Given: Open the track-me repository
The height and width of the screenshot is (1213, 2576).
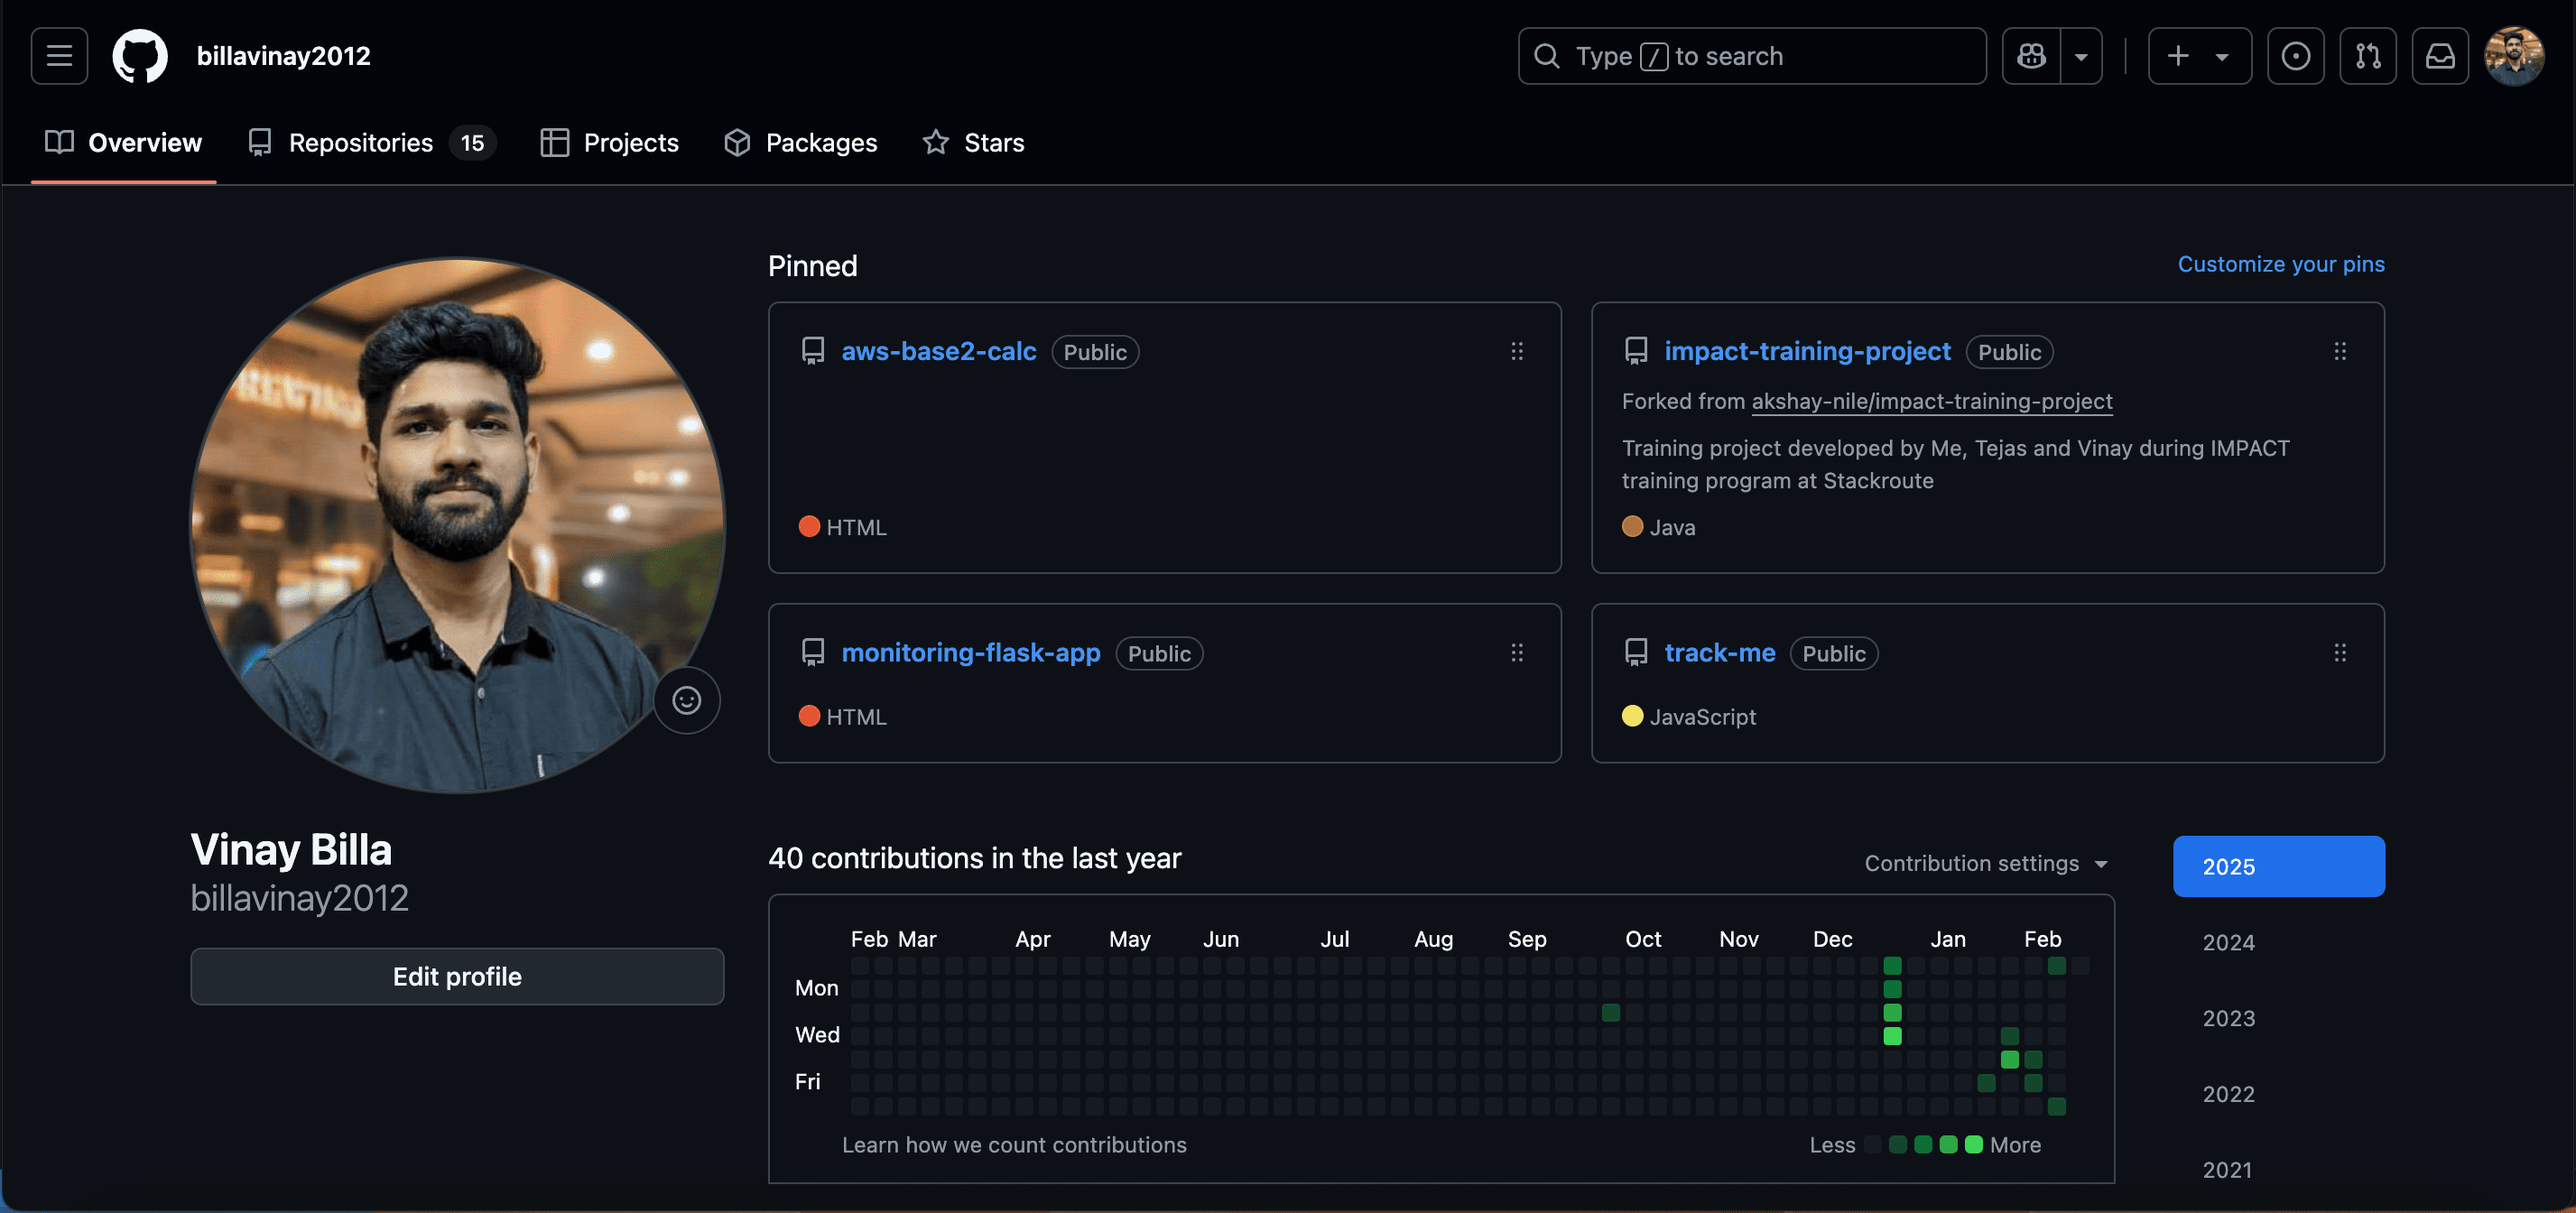Looking at the screenshot, I should click(x=1719, y=653).
